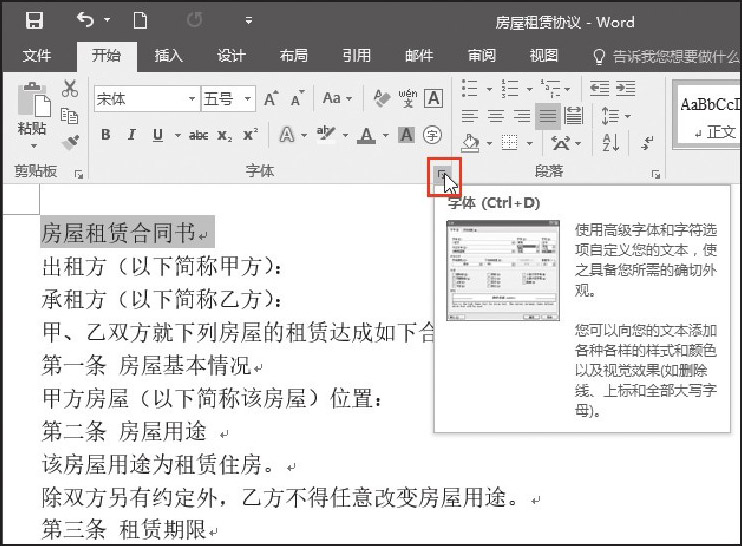Toggle Italic formatting
This screenshot has height=546, width=742.
coord(132,135)
